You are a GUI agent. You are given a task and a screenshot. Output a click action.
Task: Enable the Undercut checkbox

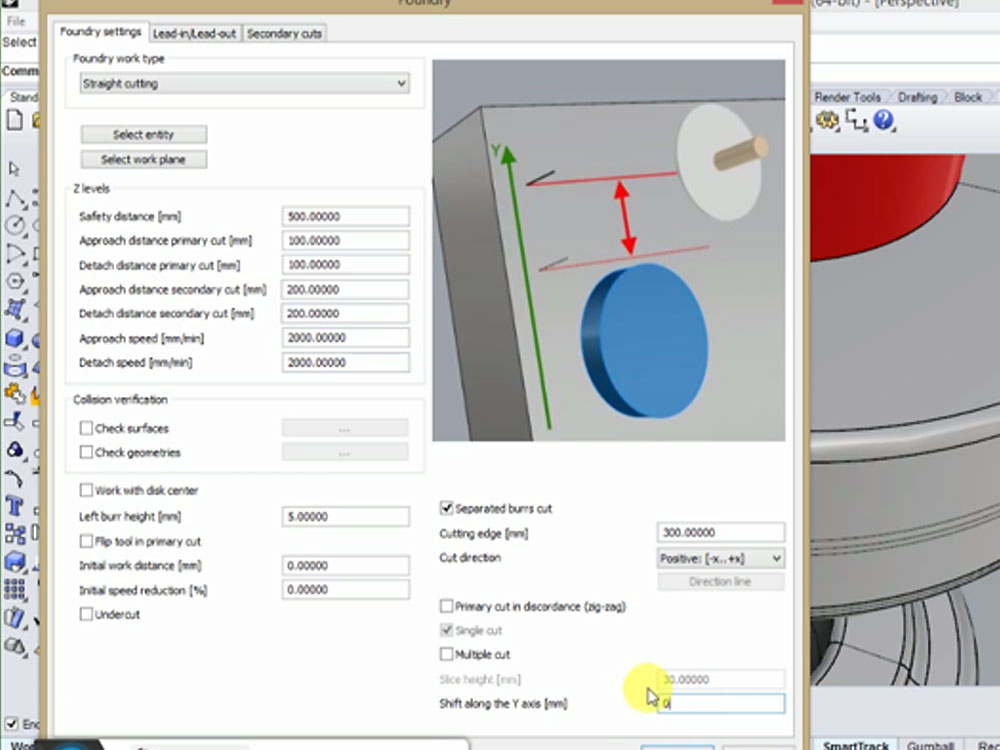pos(86,614)
